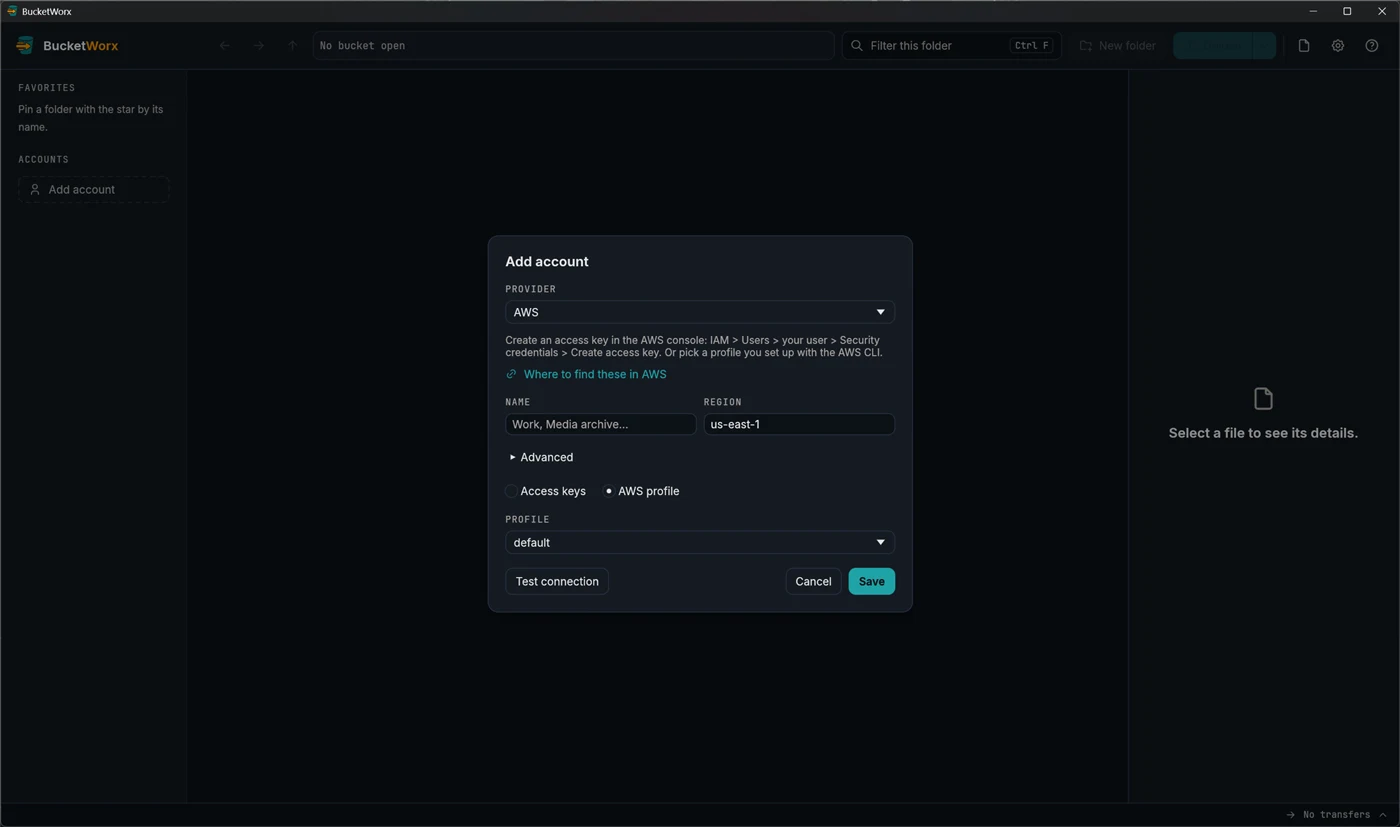Click the document icon in the top toolbar
This screenshot has width=1400, height=827.
point(1304,45)
